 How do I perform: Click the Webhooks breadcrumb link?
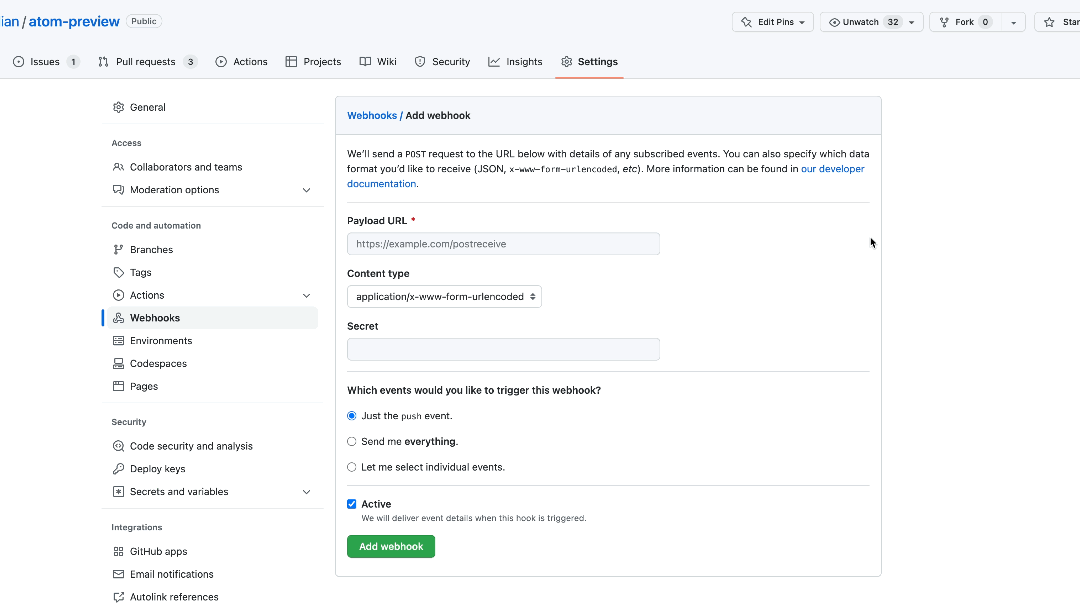coord(372,116)
